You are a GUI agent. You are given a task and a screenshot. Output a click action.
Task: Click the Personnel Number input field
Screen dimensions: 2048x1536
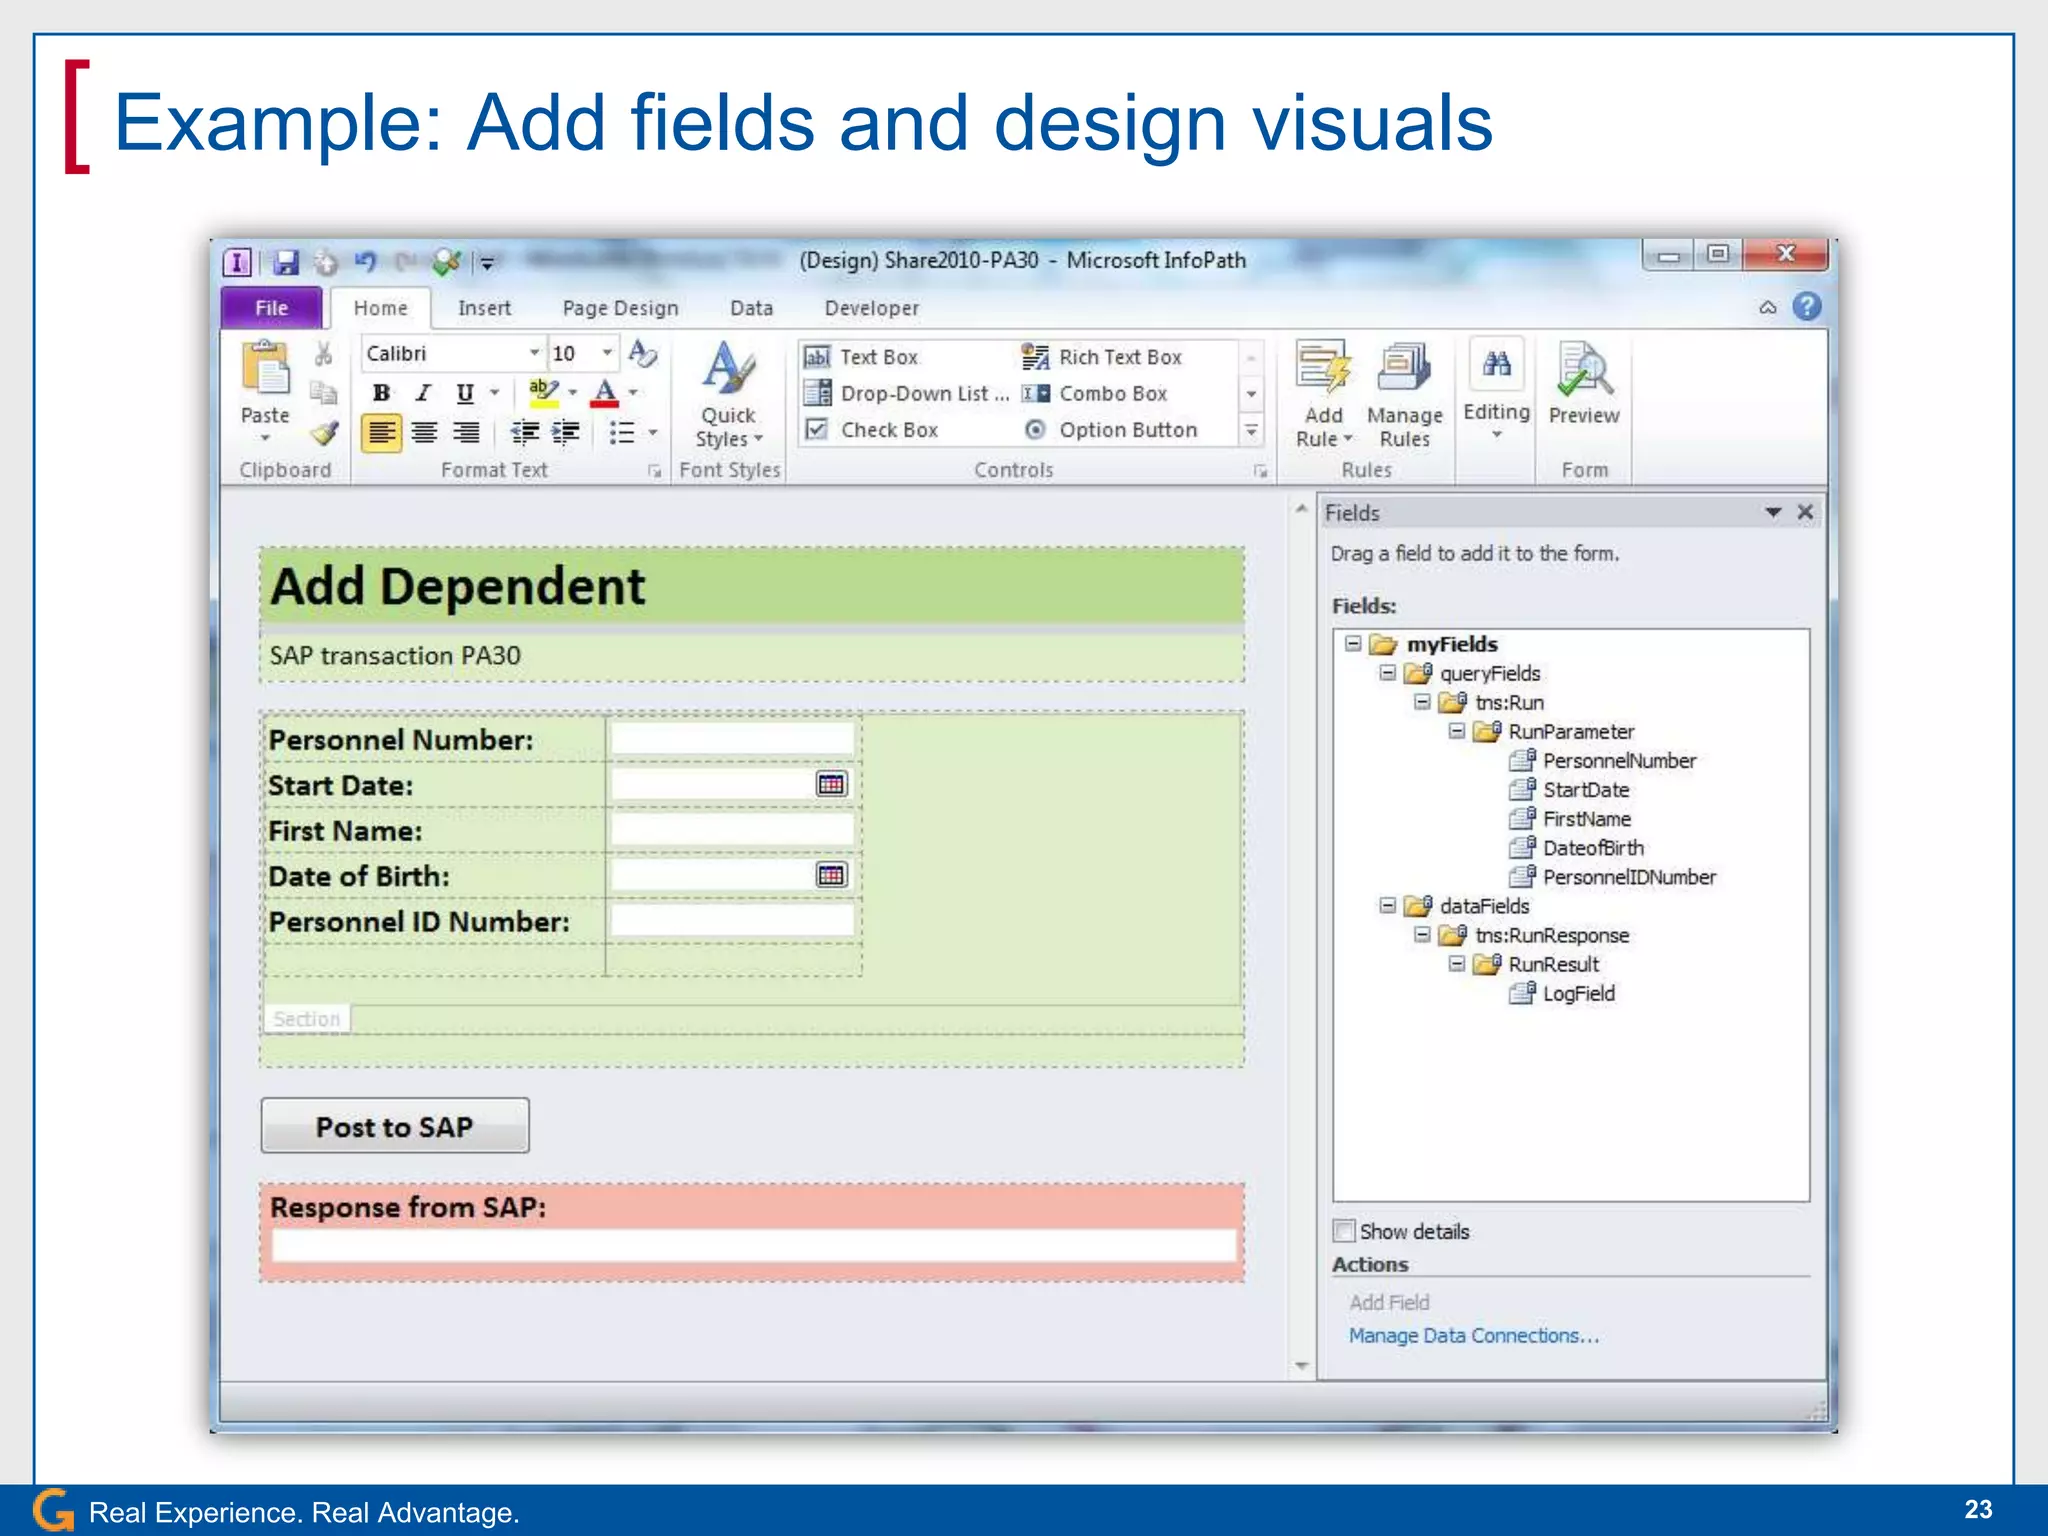click(732, 739)
